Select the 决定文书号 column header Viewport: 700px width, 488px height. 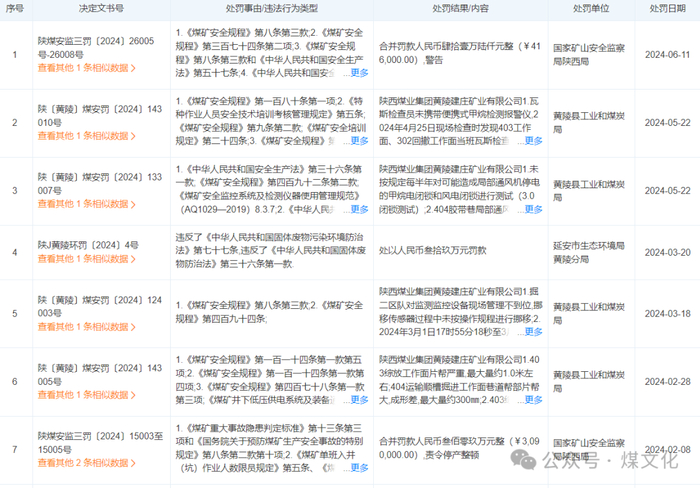101,8
